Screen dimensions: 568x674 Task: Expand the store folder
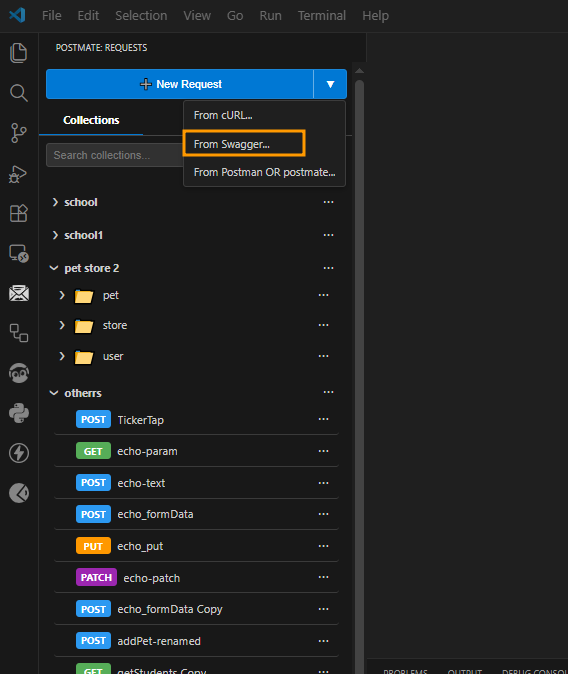[62, 325]
